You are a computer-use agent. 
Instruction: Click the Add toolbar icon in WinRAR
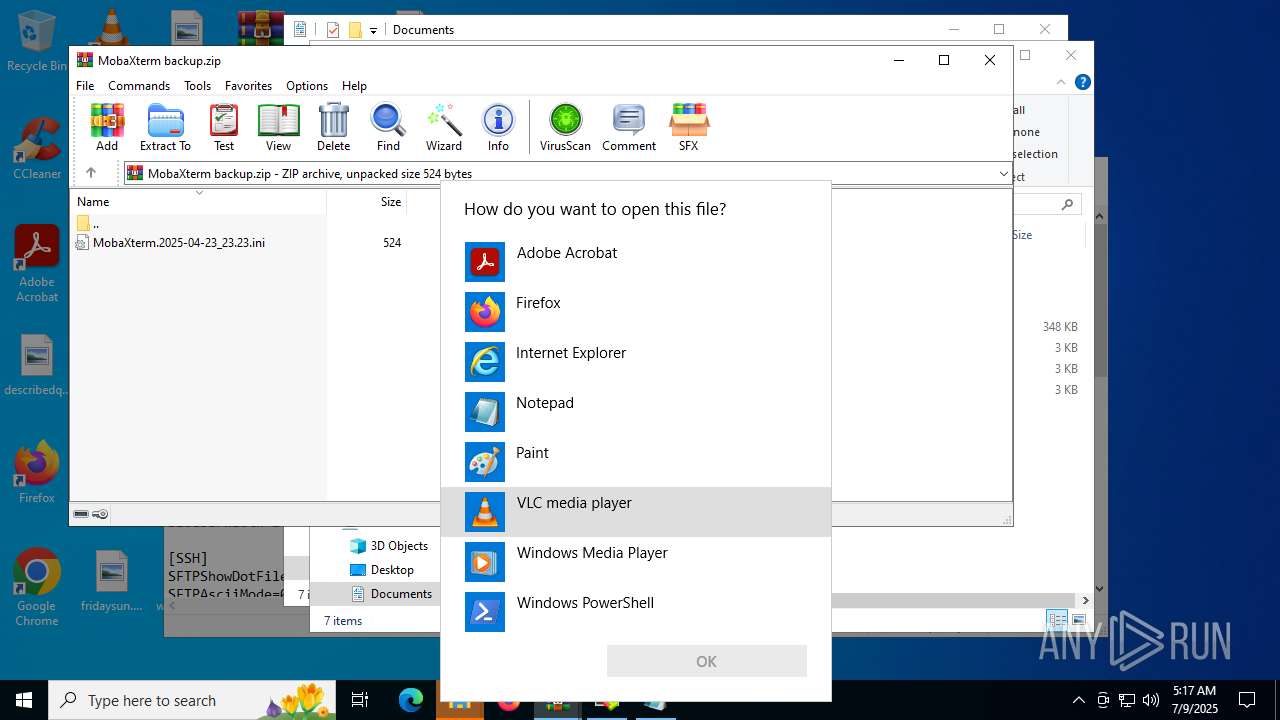click(x=107, y=127)
